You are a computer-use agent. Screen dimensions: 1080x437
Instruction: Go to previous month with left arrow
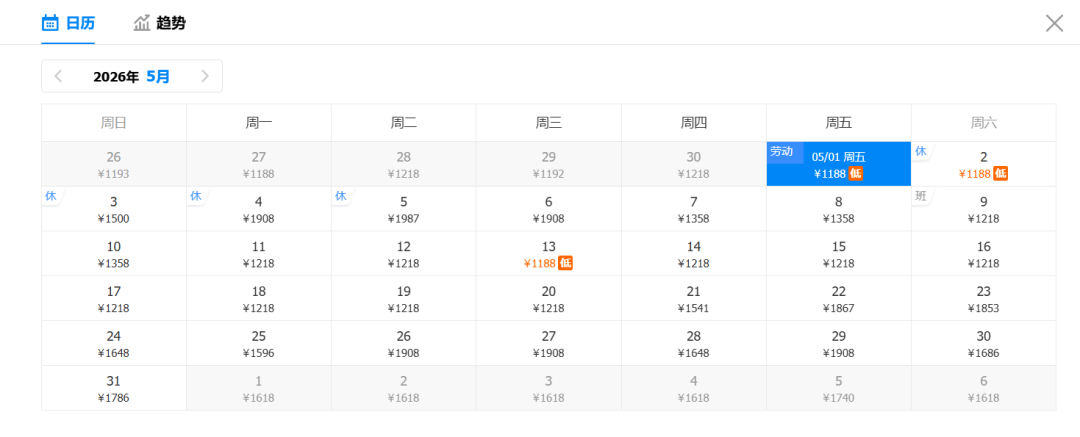59,76
